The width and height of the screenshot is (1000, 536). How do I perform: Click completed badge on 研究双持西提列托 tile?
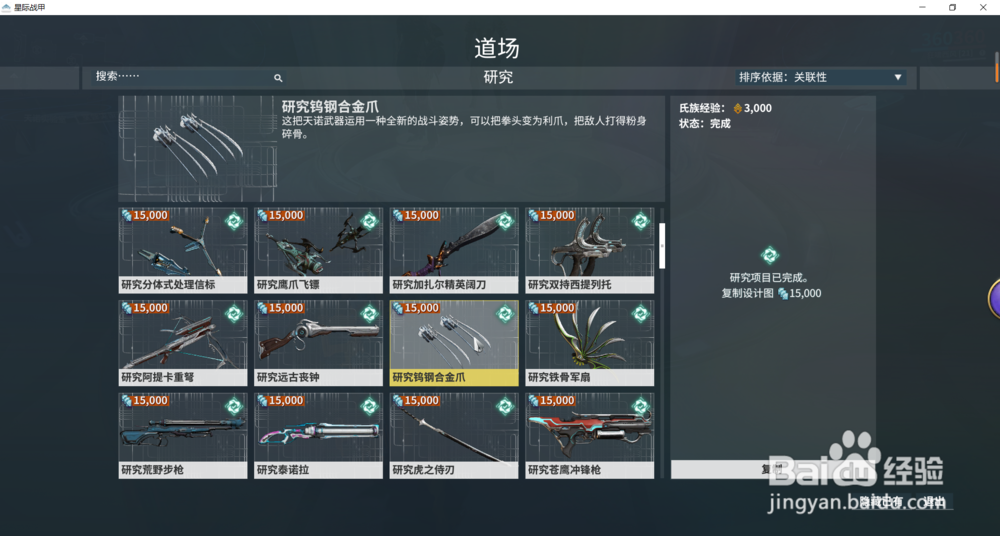point(641,221)
